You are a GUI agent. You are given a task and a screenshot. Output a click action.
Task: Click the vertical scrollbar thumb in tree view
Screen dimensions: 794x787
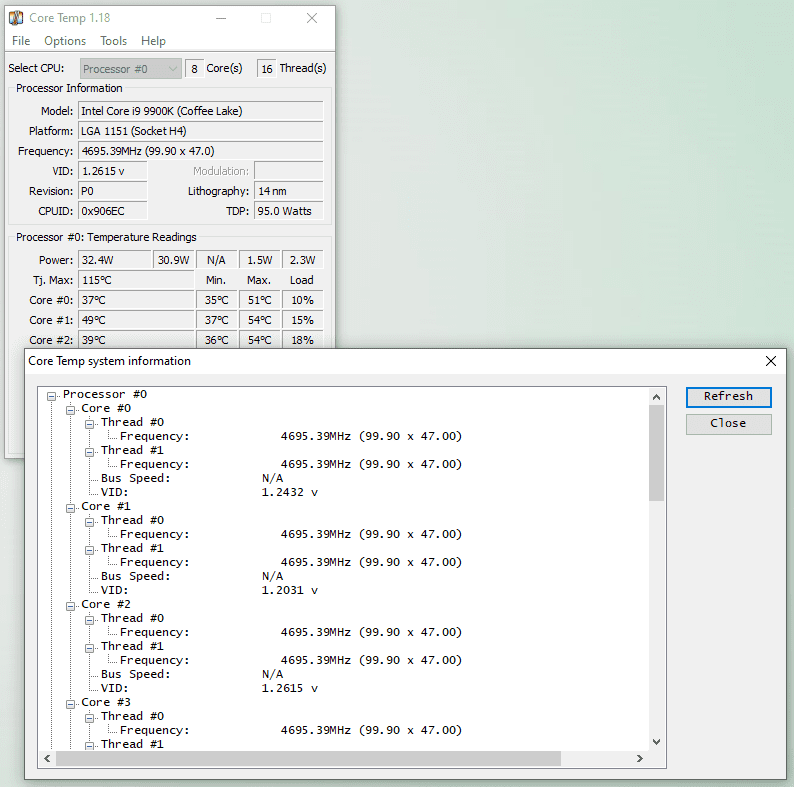(x=656, y=453)
